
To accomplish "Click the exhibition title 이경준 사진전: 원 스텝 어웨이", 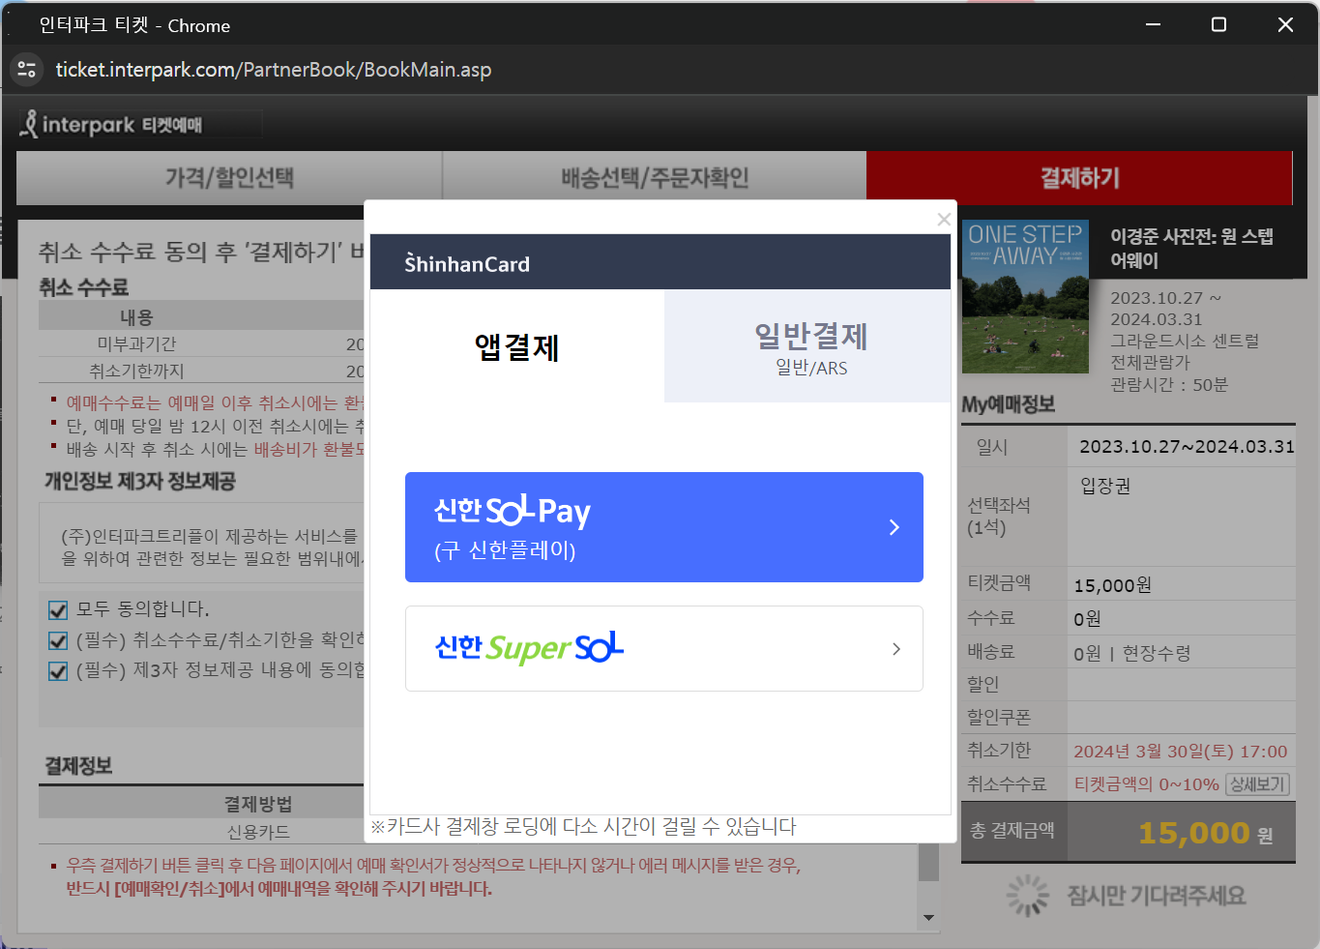I will (1192, 248).
